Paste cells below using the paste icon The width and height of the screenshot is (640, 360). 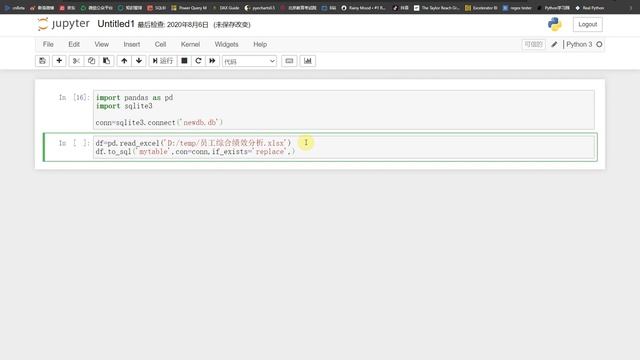(107, 61)
